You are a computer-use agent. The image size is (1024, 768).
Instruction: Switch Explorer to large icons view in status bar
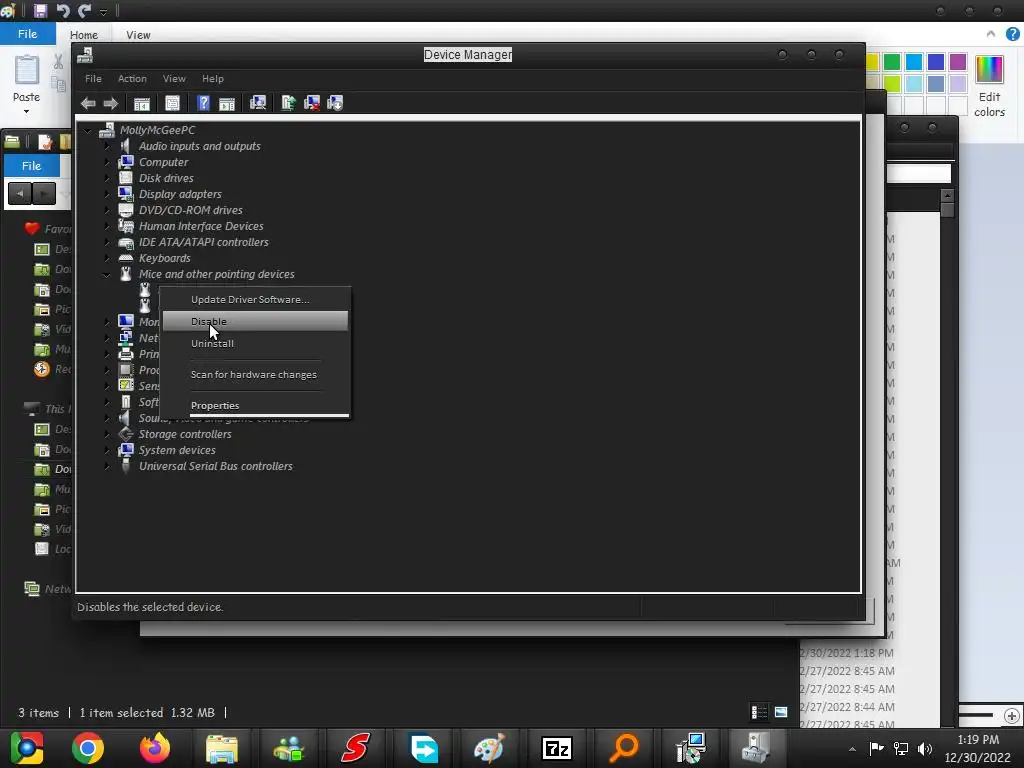[x=781, y=712]
